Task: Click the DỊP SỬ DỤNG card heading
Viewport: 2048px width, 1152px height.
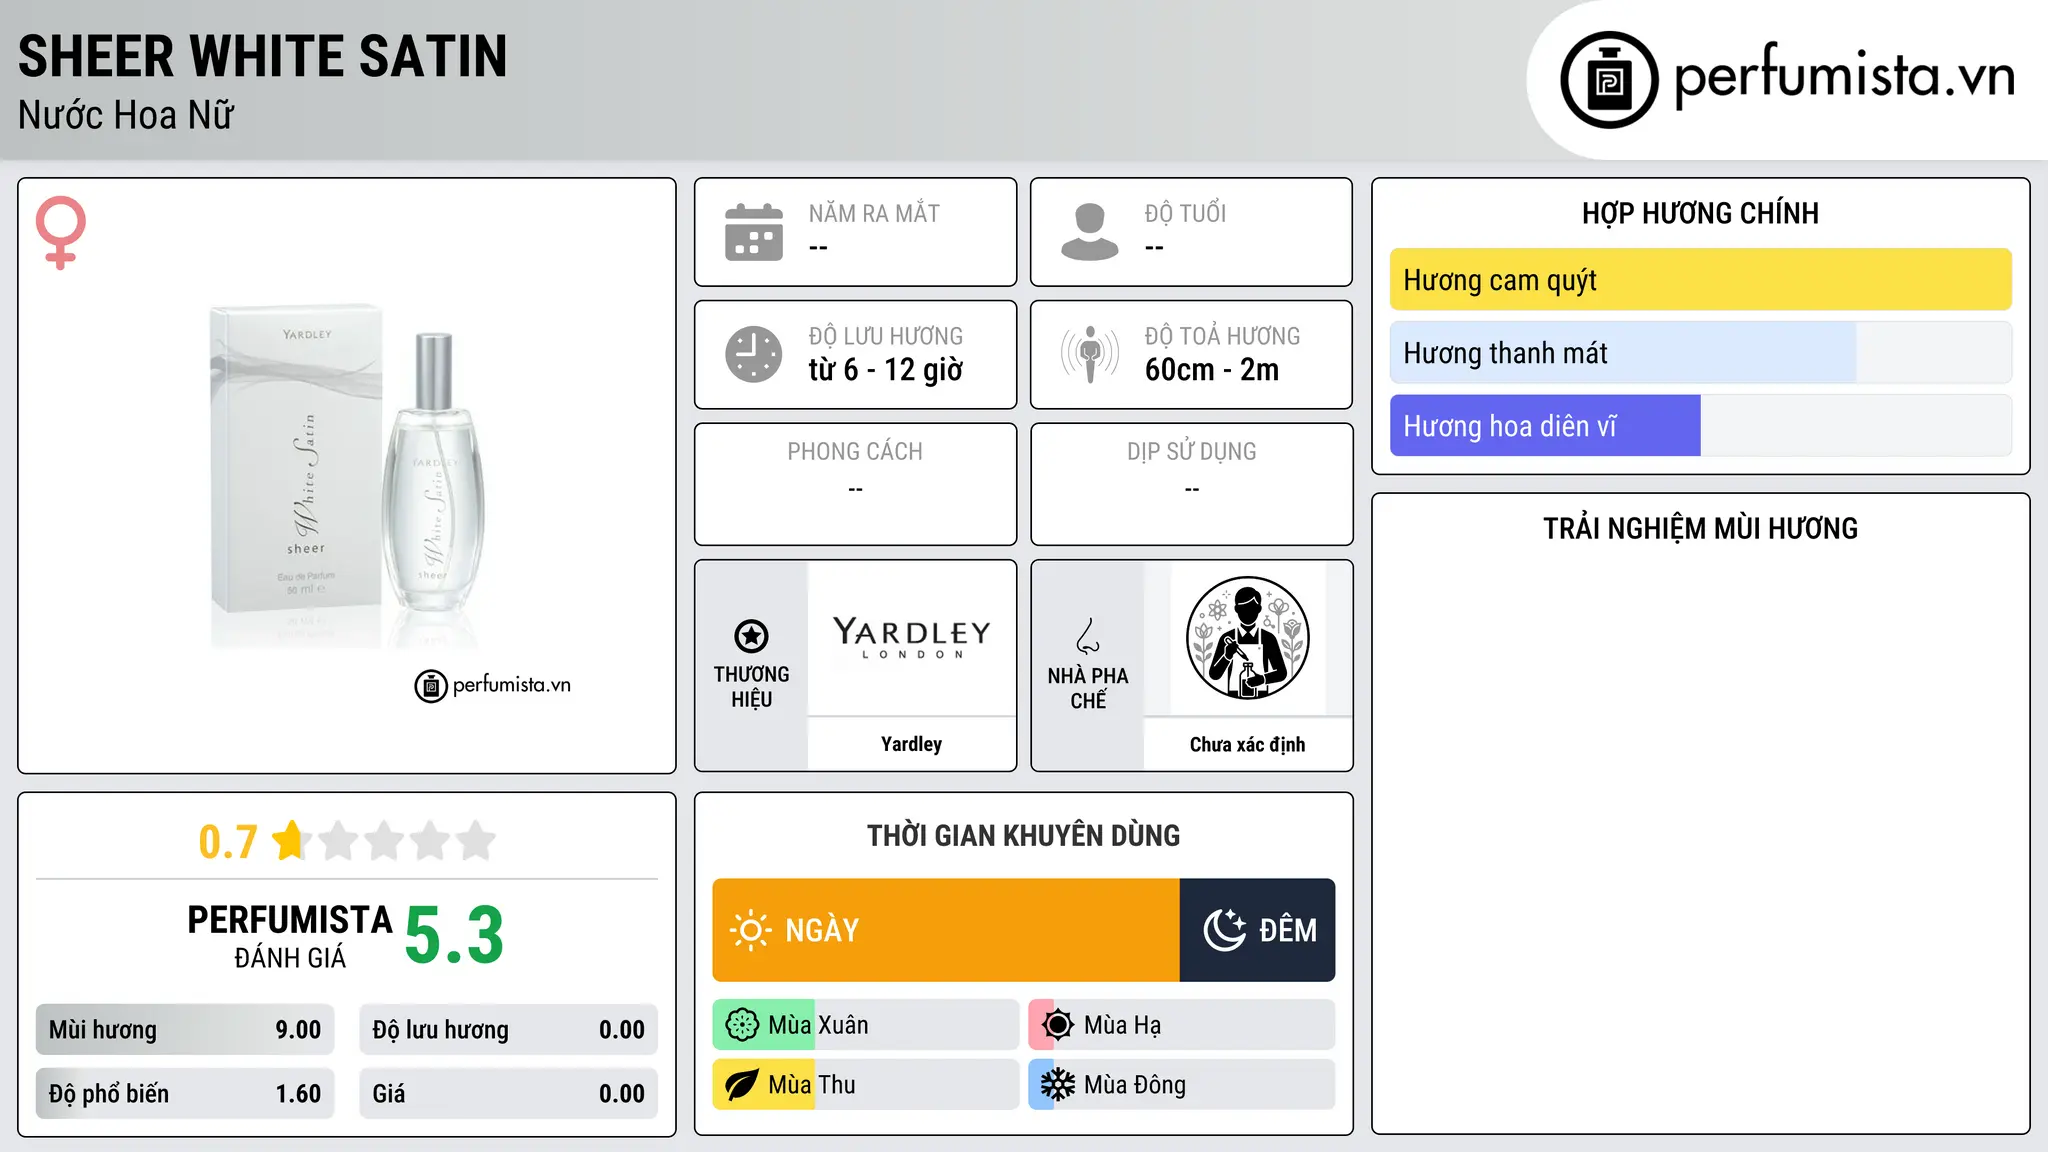Action: [x=1192, y=452]
